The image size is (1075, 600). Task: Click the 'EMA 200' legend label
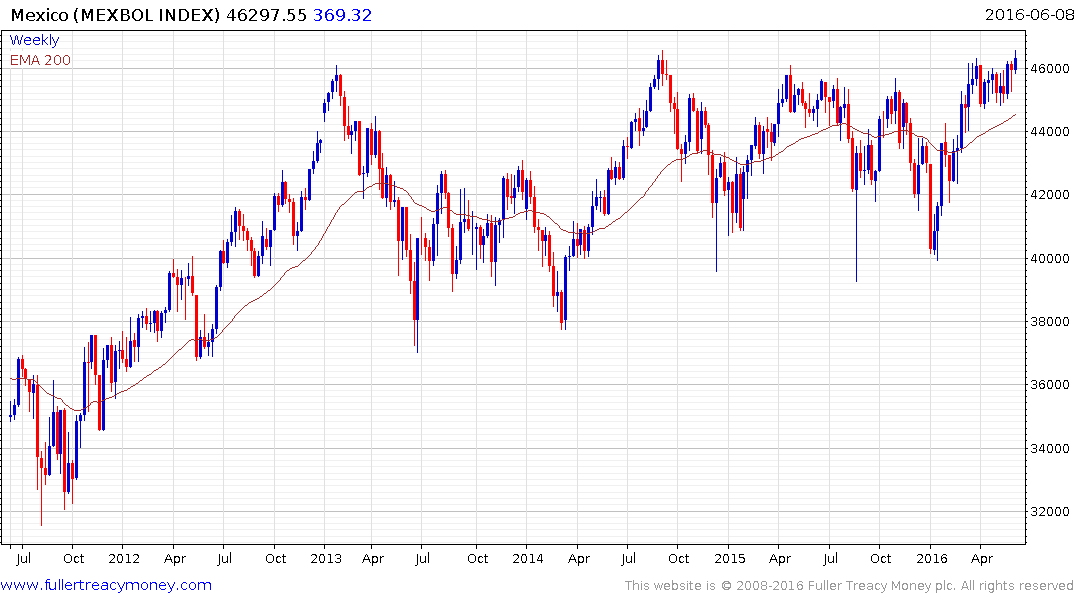tap(40, 60)
